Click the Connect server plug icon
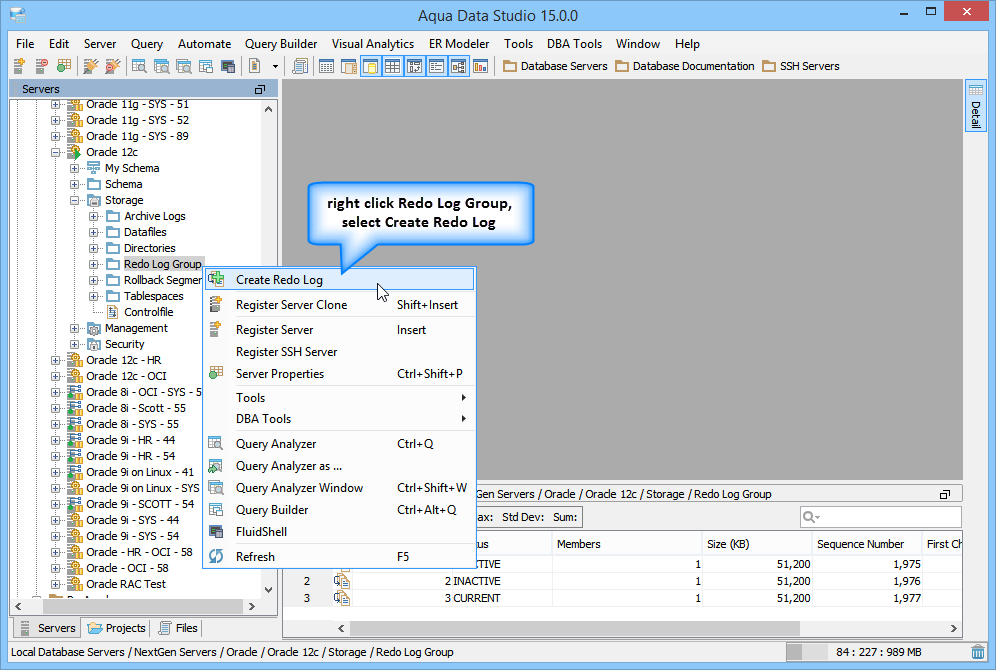 coord(91,65)
